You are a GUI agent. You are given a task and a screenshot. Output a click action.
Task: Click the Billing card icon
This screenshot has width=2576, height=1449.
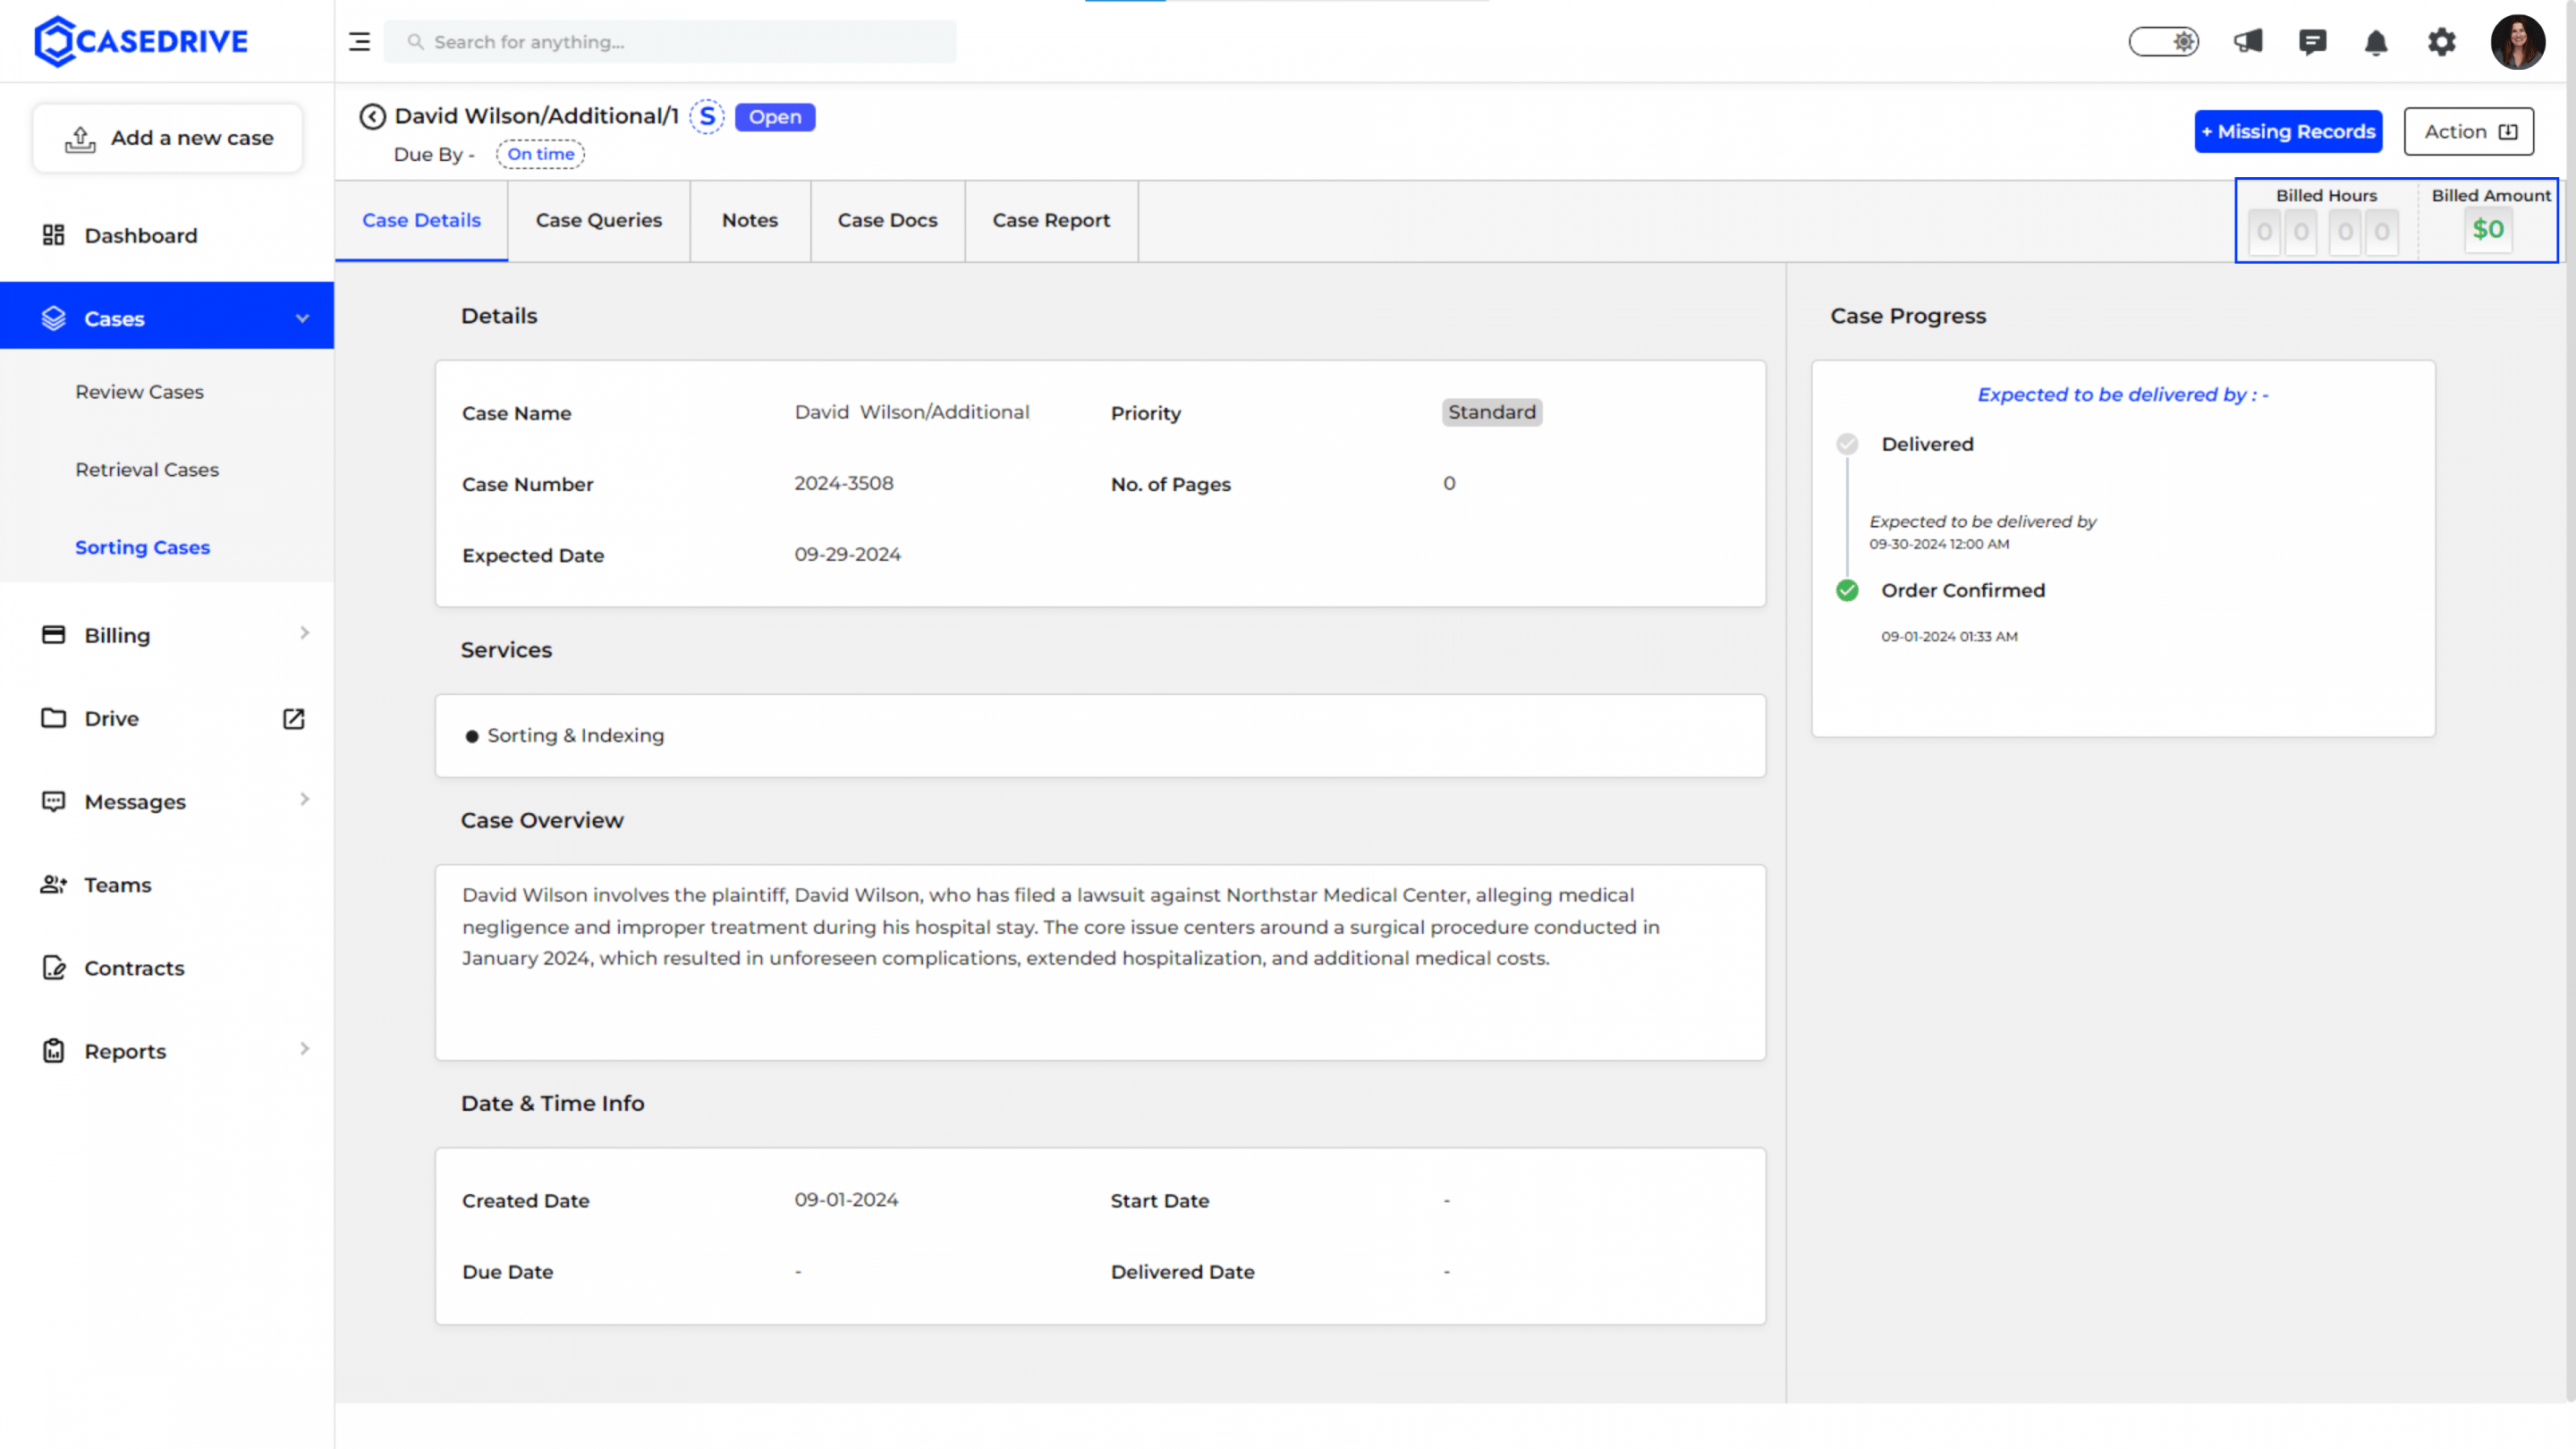(x=53, y=635)
